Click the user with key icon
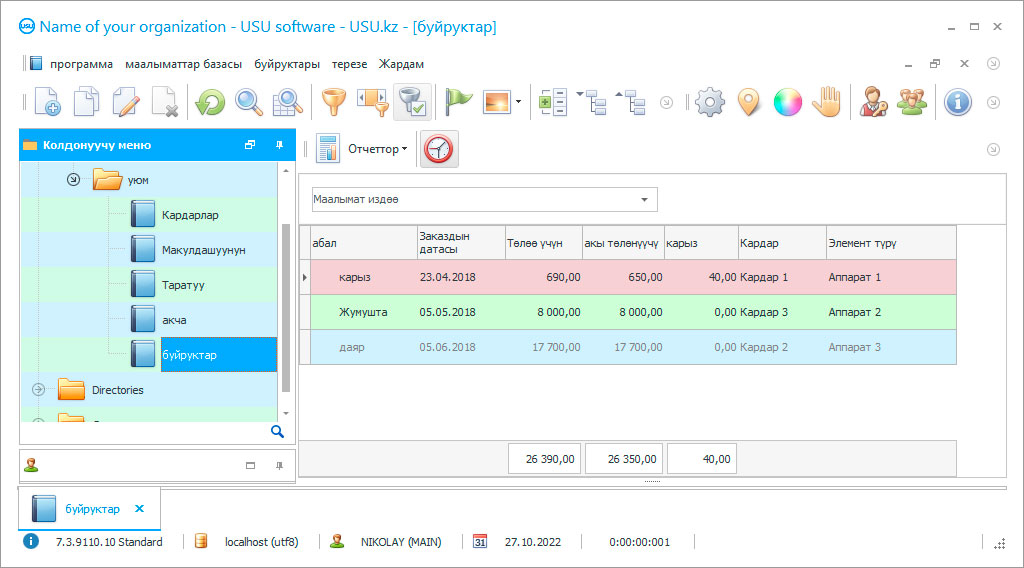 pos(873,102)
